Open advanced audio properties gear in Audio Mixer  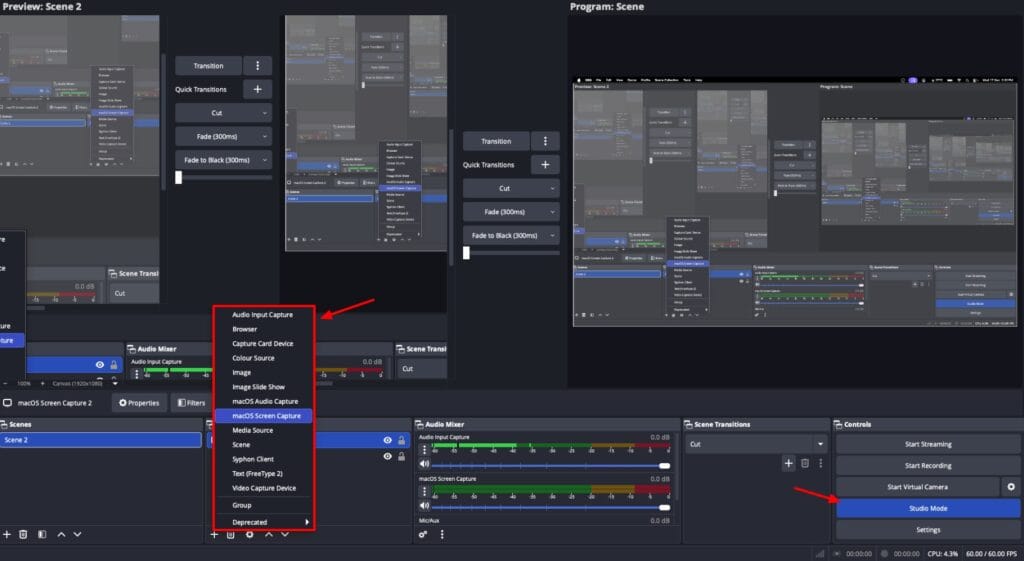tap(423, 535)
